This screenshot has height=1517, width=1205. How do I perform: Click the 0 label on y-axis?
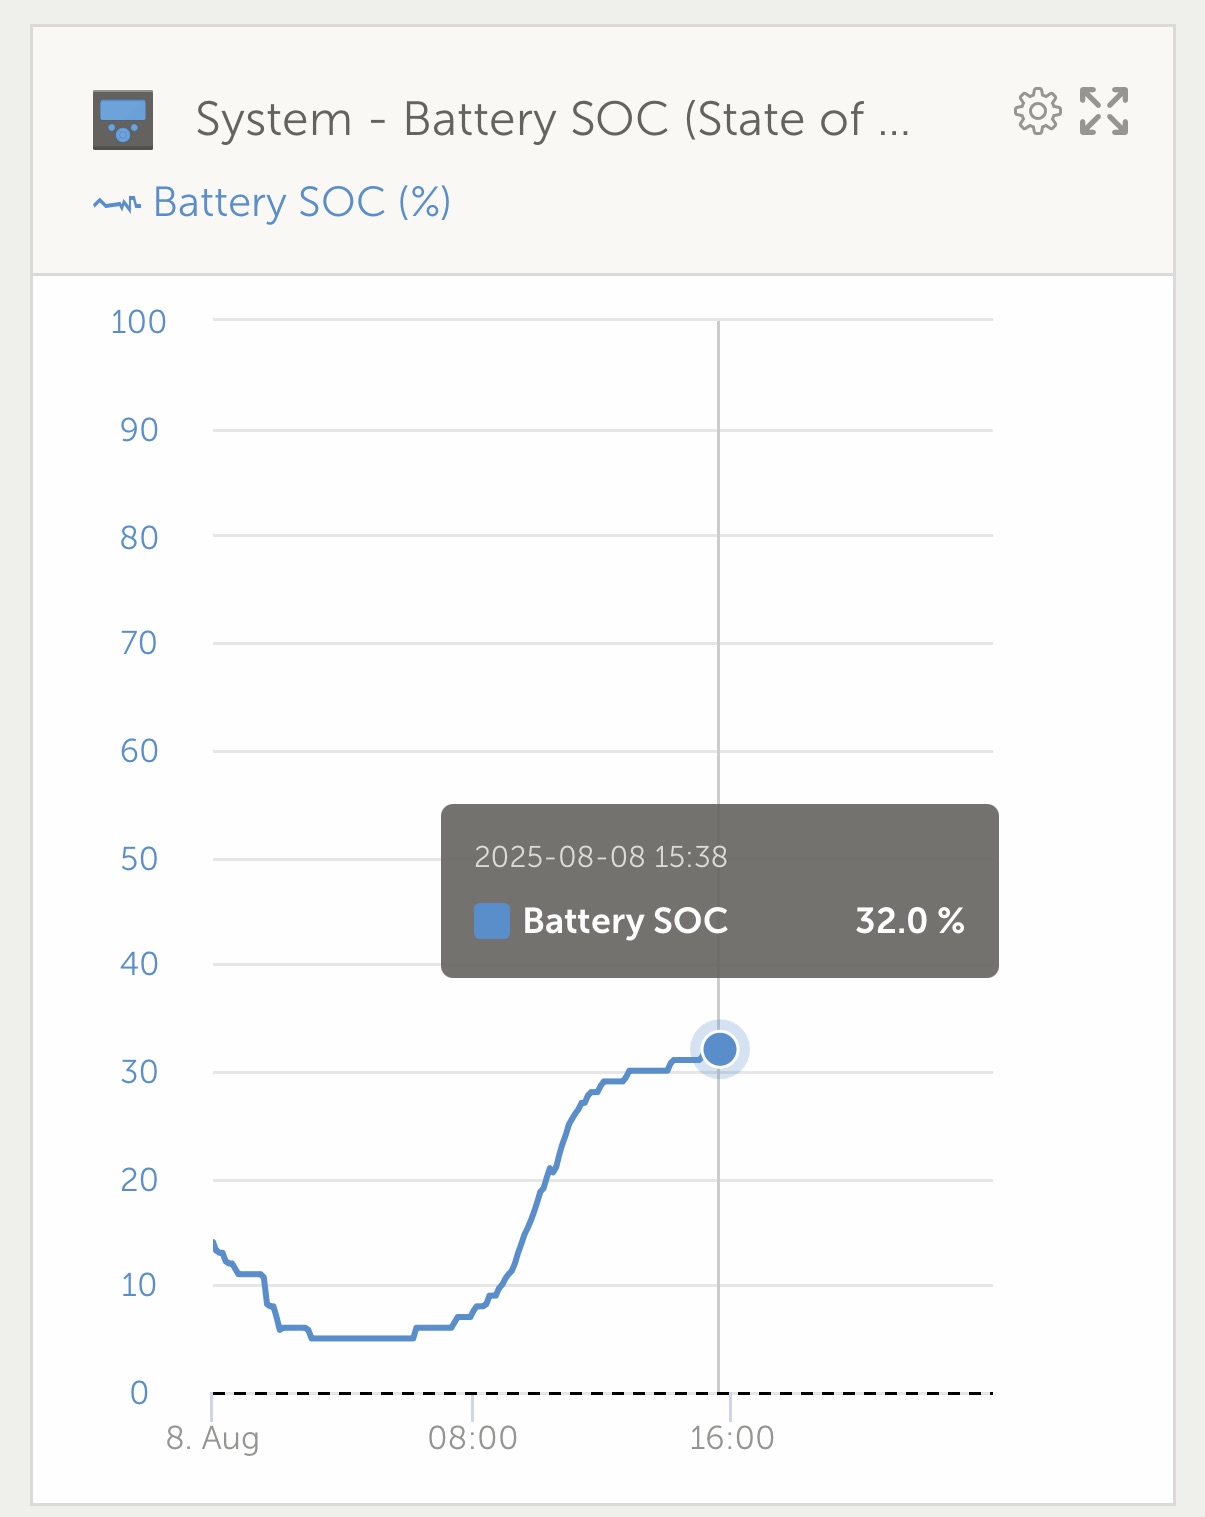click(x=139, y=1392)
